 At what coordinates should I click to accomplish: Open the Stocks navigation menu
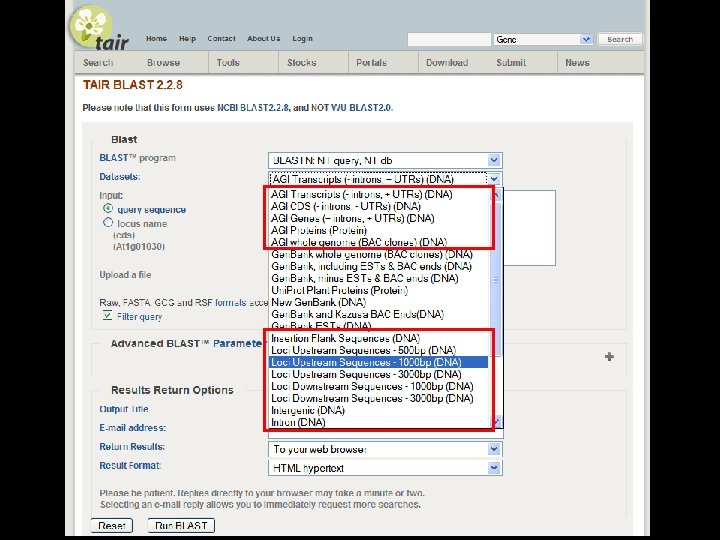pos(302,62)
